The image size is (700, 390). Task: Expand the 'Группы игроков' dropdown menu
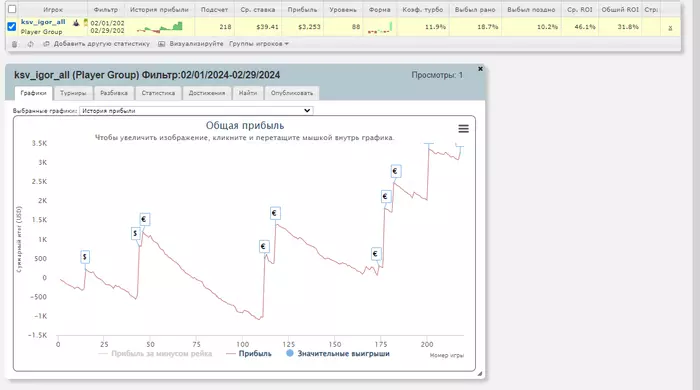(x=258, y=44)
